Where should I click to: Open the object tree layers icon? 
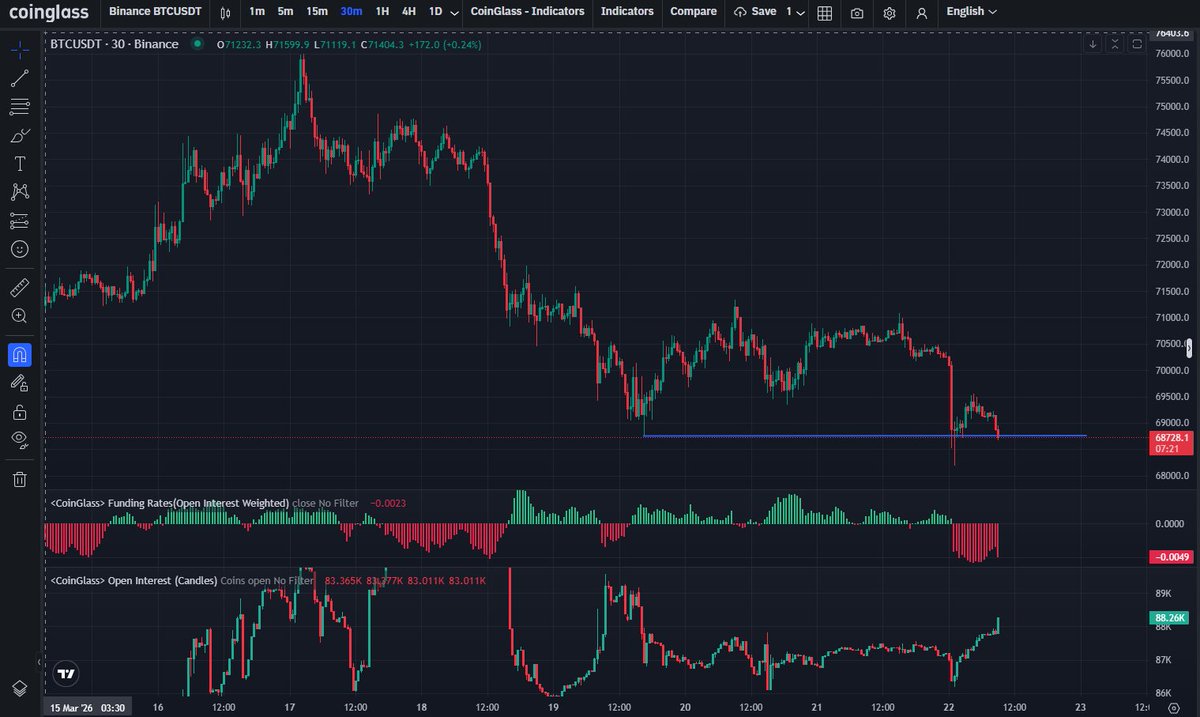pos(19,688)
